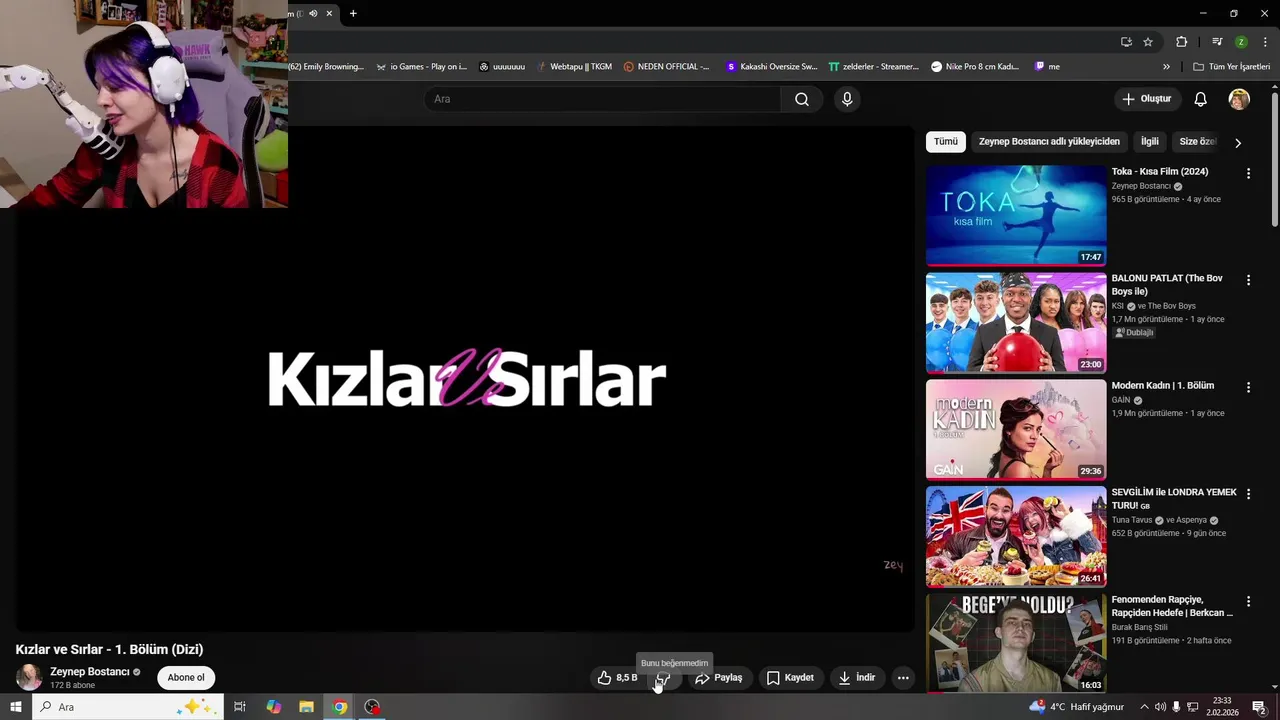The height and width of the screenshot is (720, 1280).
Task: Open Tüm Yer İşaretleri bookmarks folder
Action: point(1231,67)
